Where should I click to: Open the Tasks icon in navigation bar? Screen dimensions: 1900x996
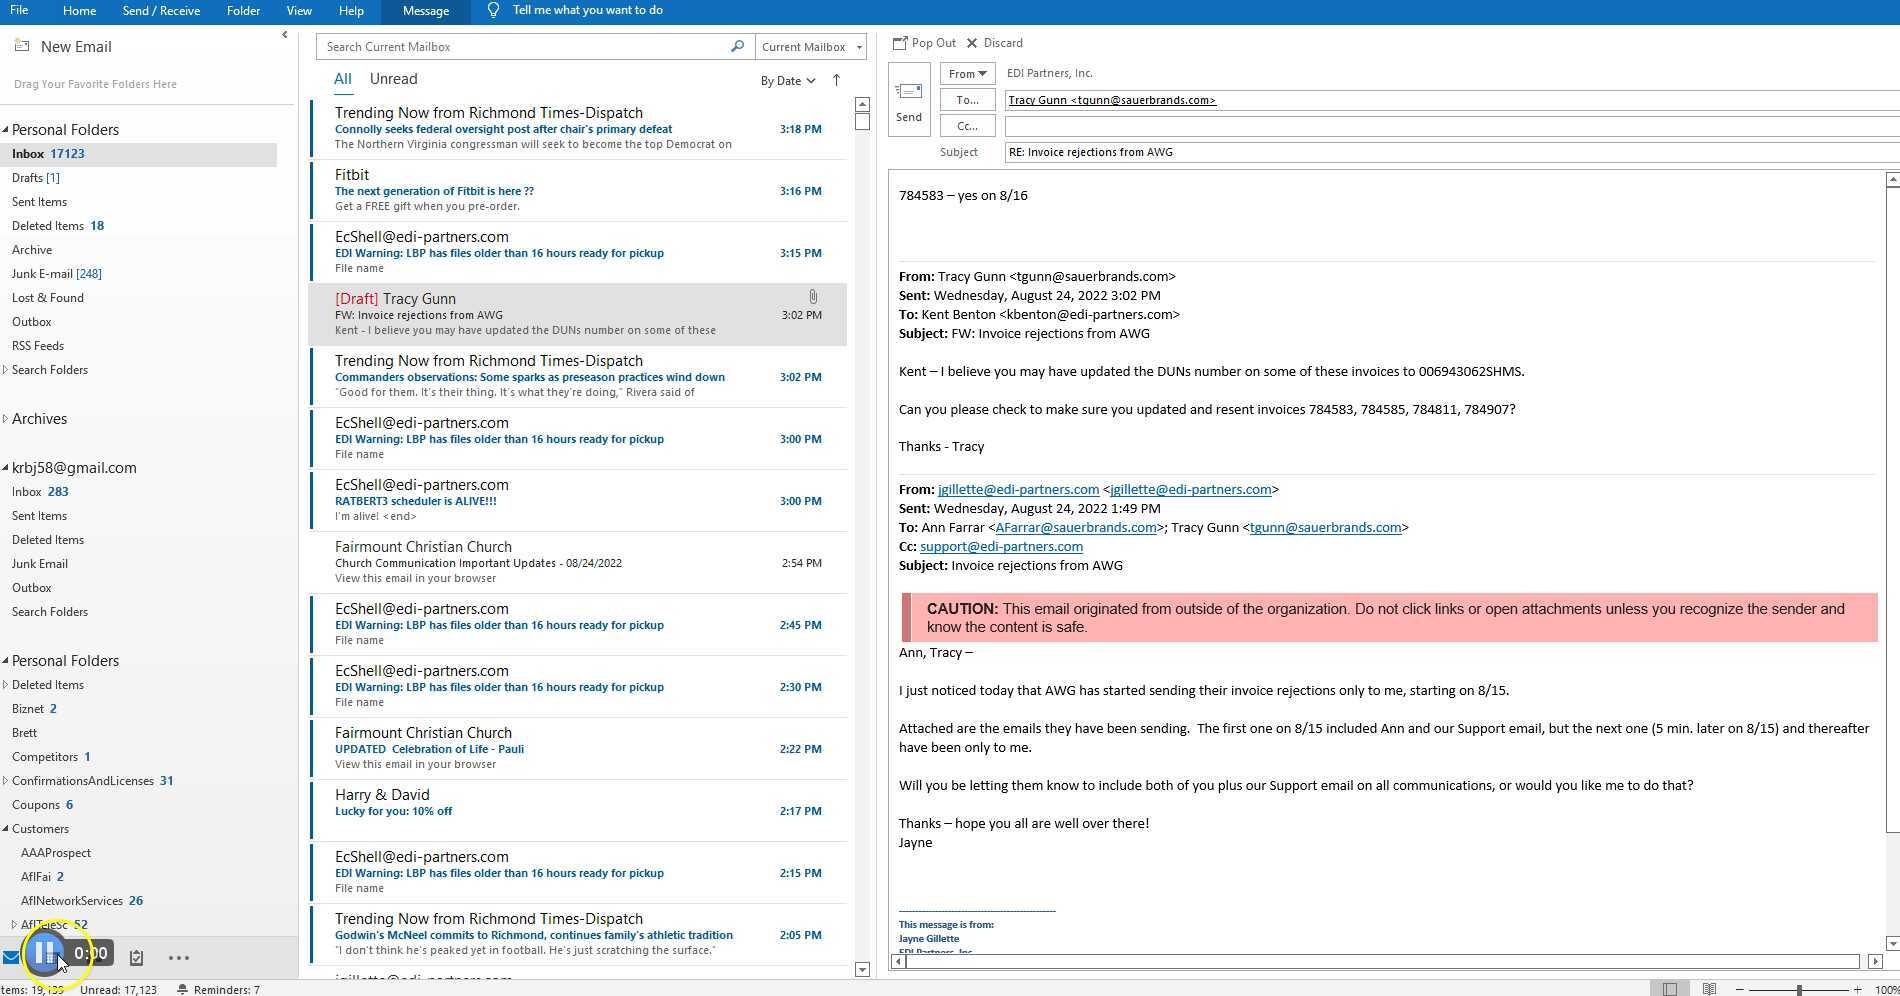pos(135,956)
